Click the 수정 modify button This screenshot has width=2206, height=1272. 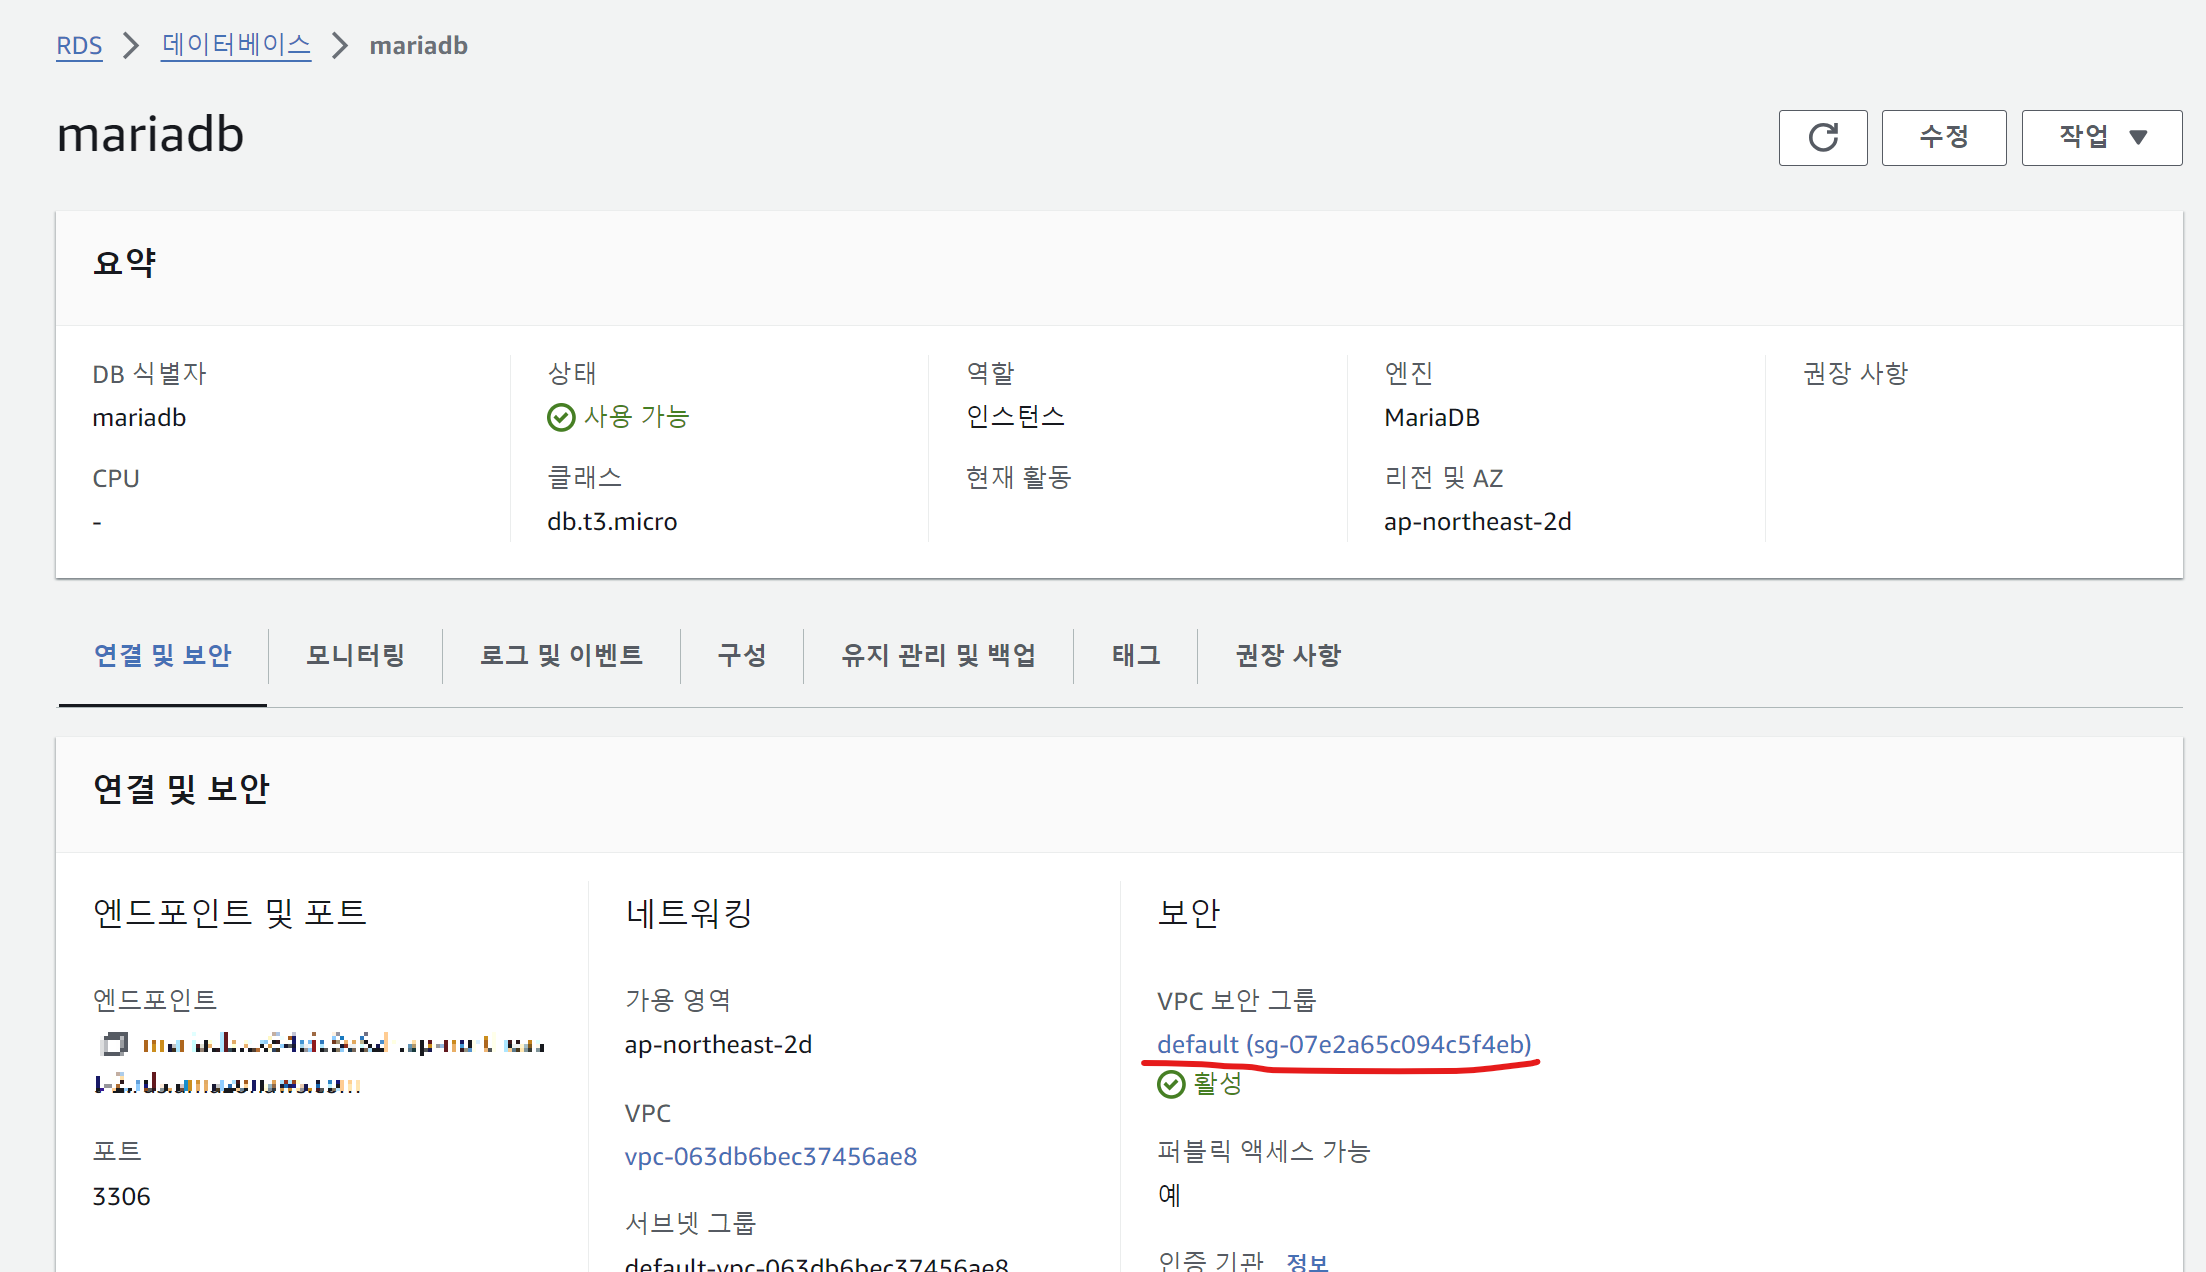pyautogui.click(x=1943, y=137)
